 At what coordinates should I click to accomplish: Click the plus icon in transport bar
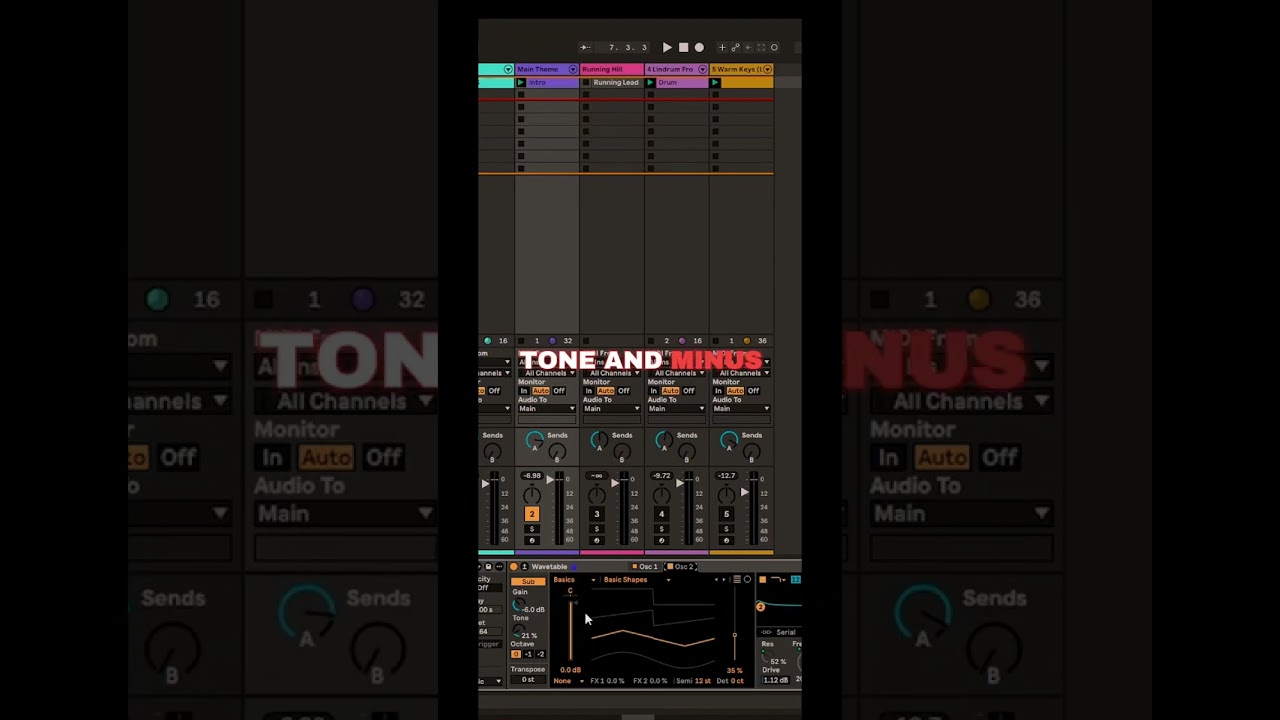(722, 47)
